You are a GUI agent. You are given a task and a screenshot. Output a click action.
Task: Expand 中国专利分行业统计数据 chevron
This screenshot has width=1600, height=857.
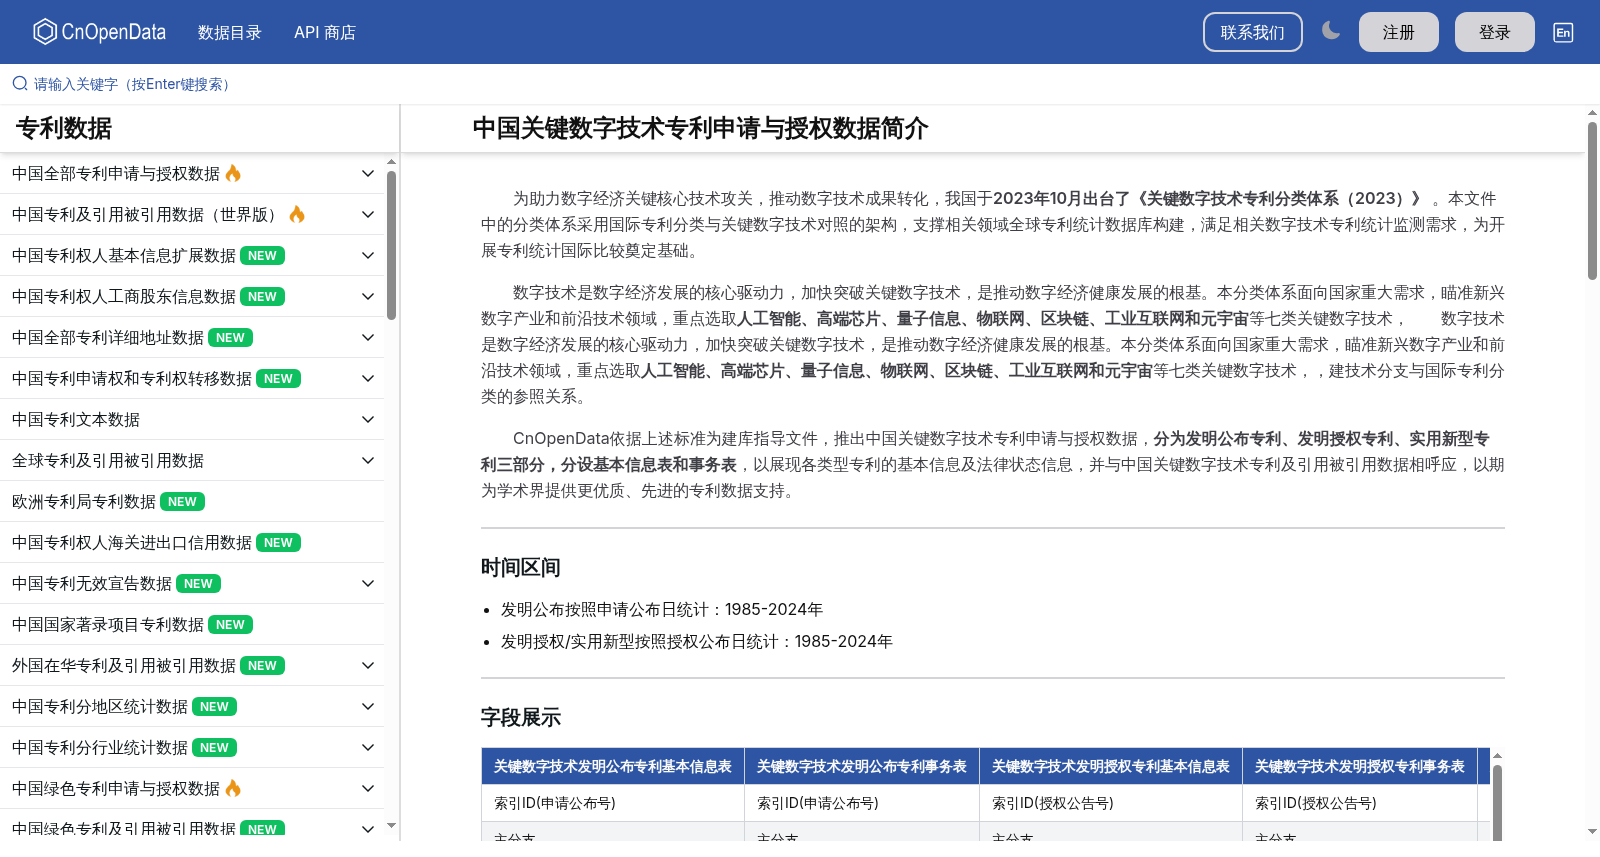coord(368,747)
